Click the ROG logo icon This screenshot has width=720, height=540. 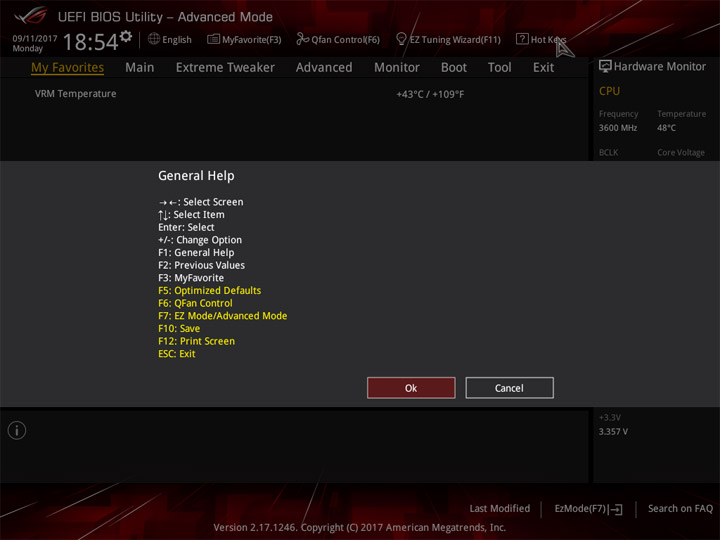31,16
